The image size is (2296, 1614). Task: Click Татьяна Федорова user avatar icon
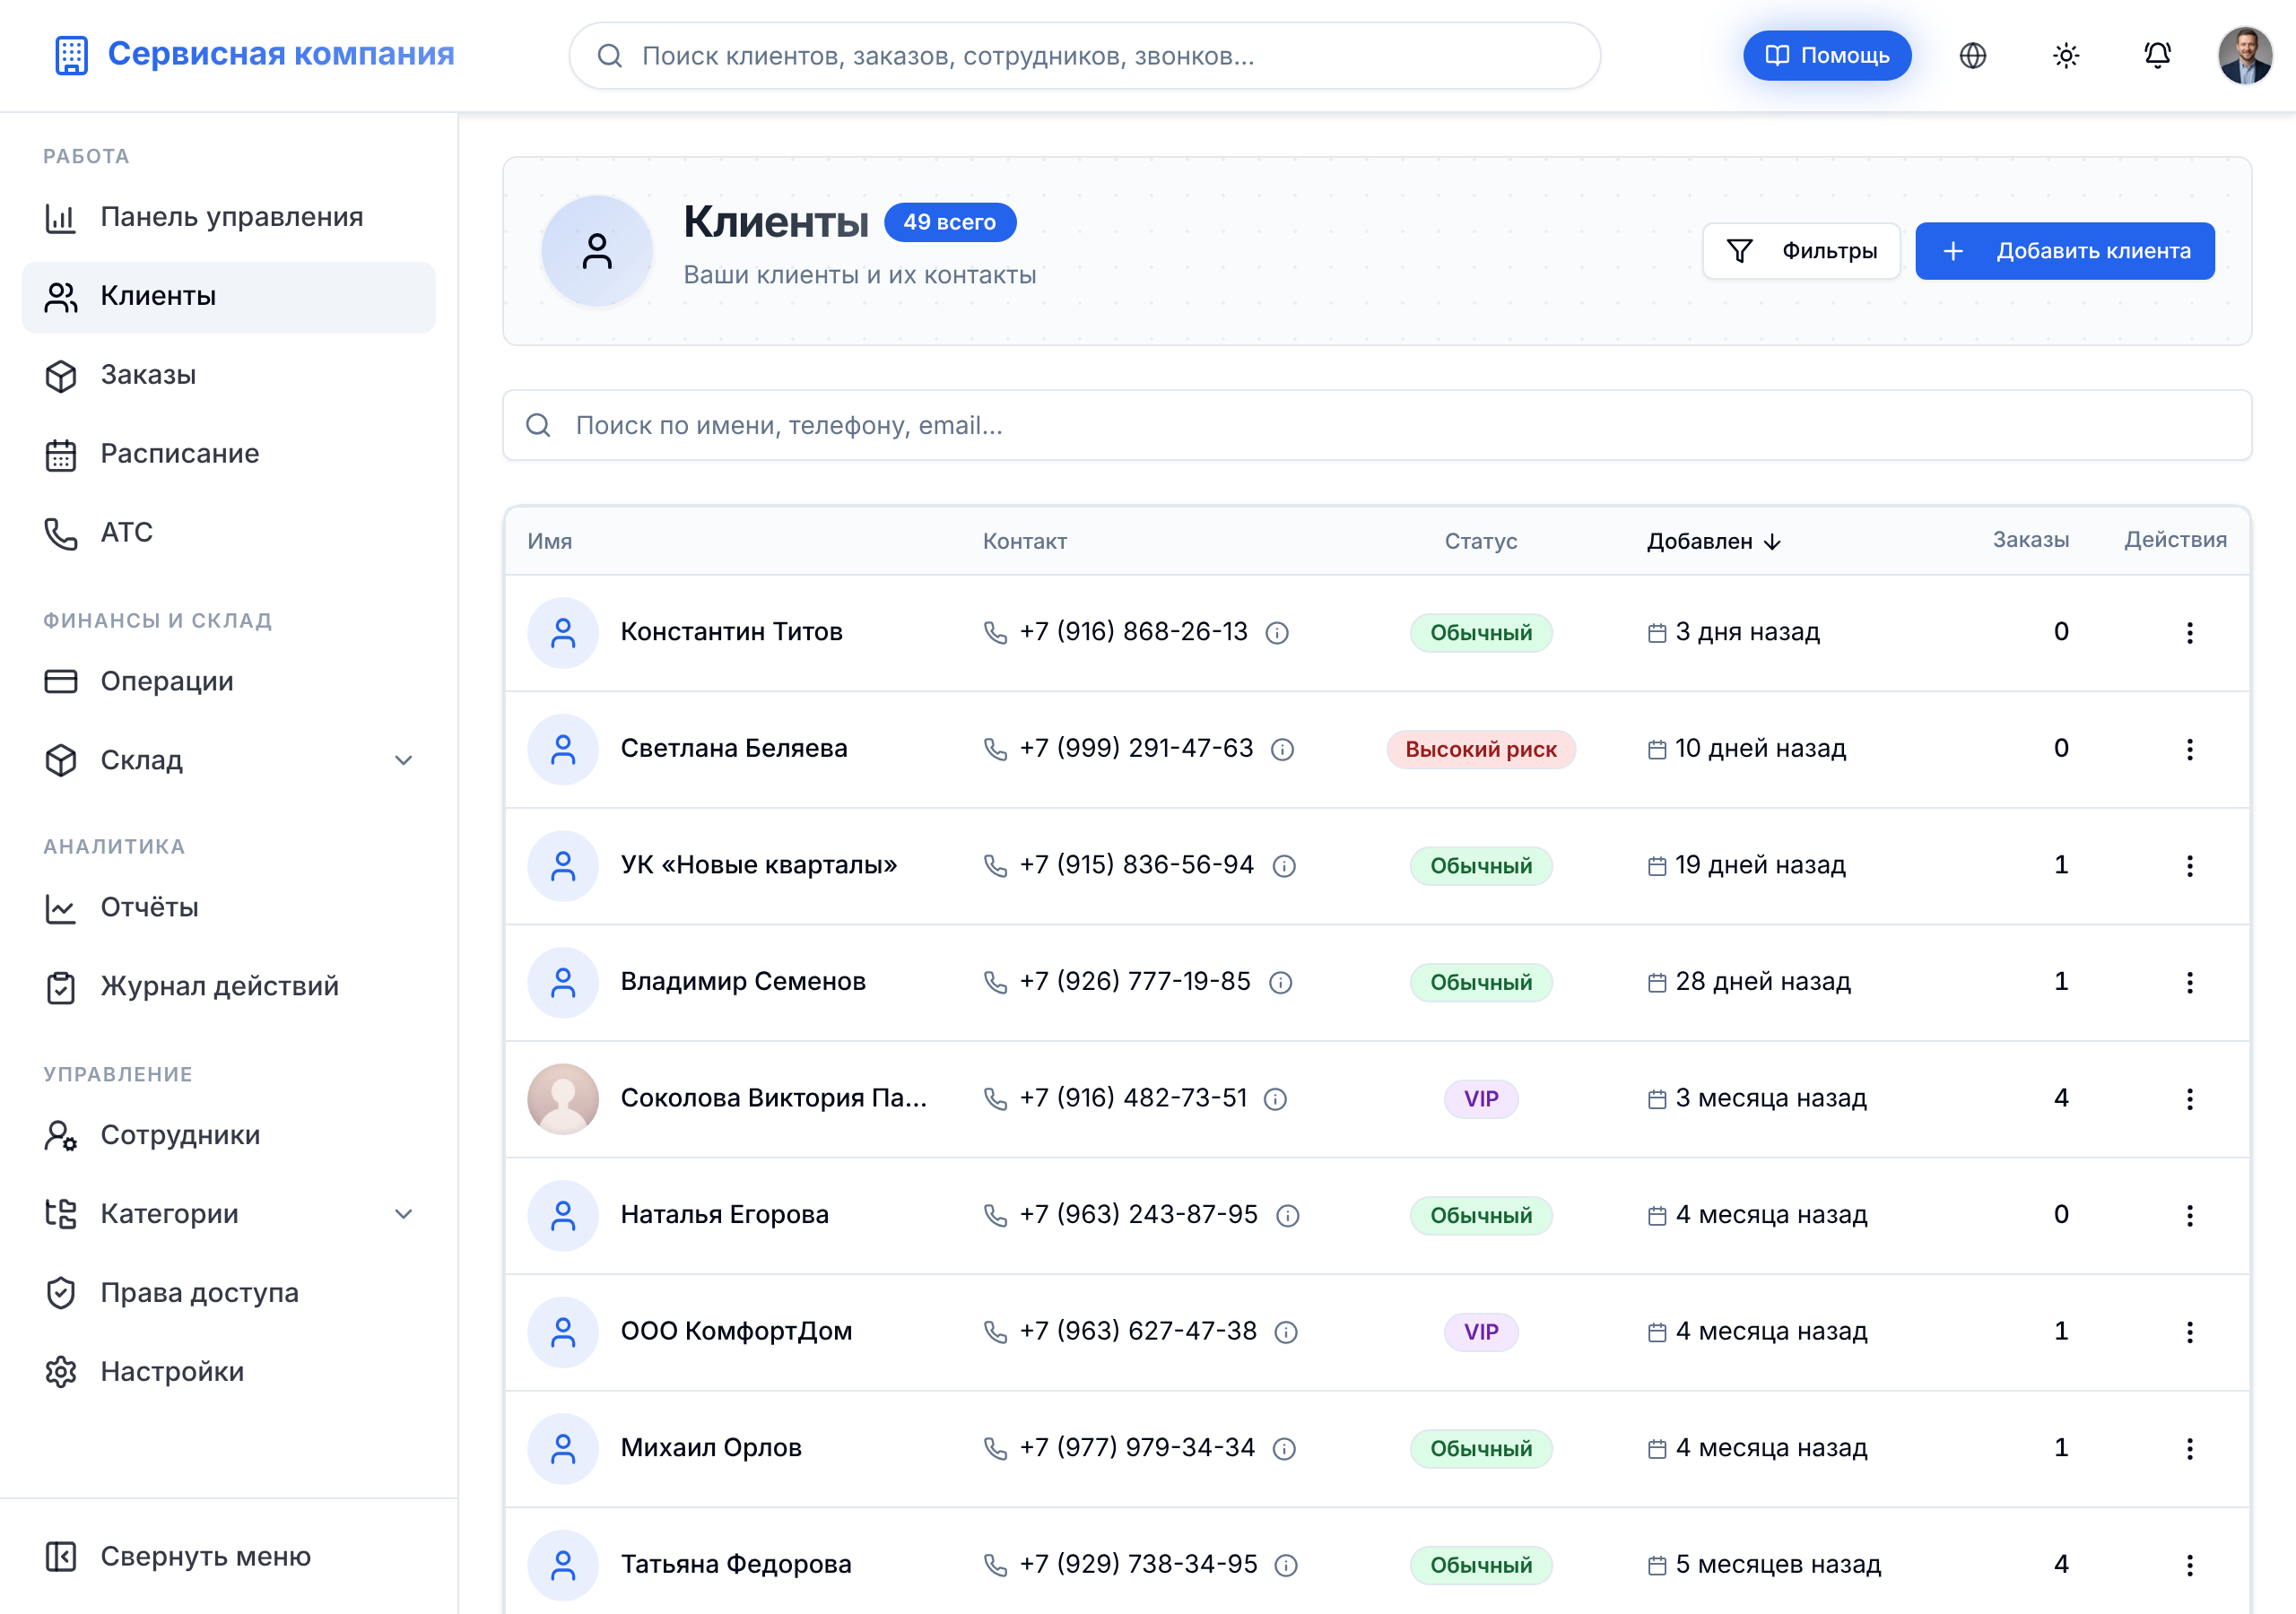[x=563, y=1566]
